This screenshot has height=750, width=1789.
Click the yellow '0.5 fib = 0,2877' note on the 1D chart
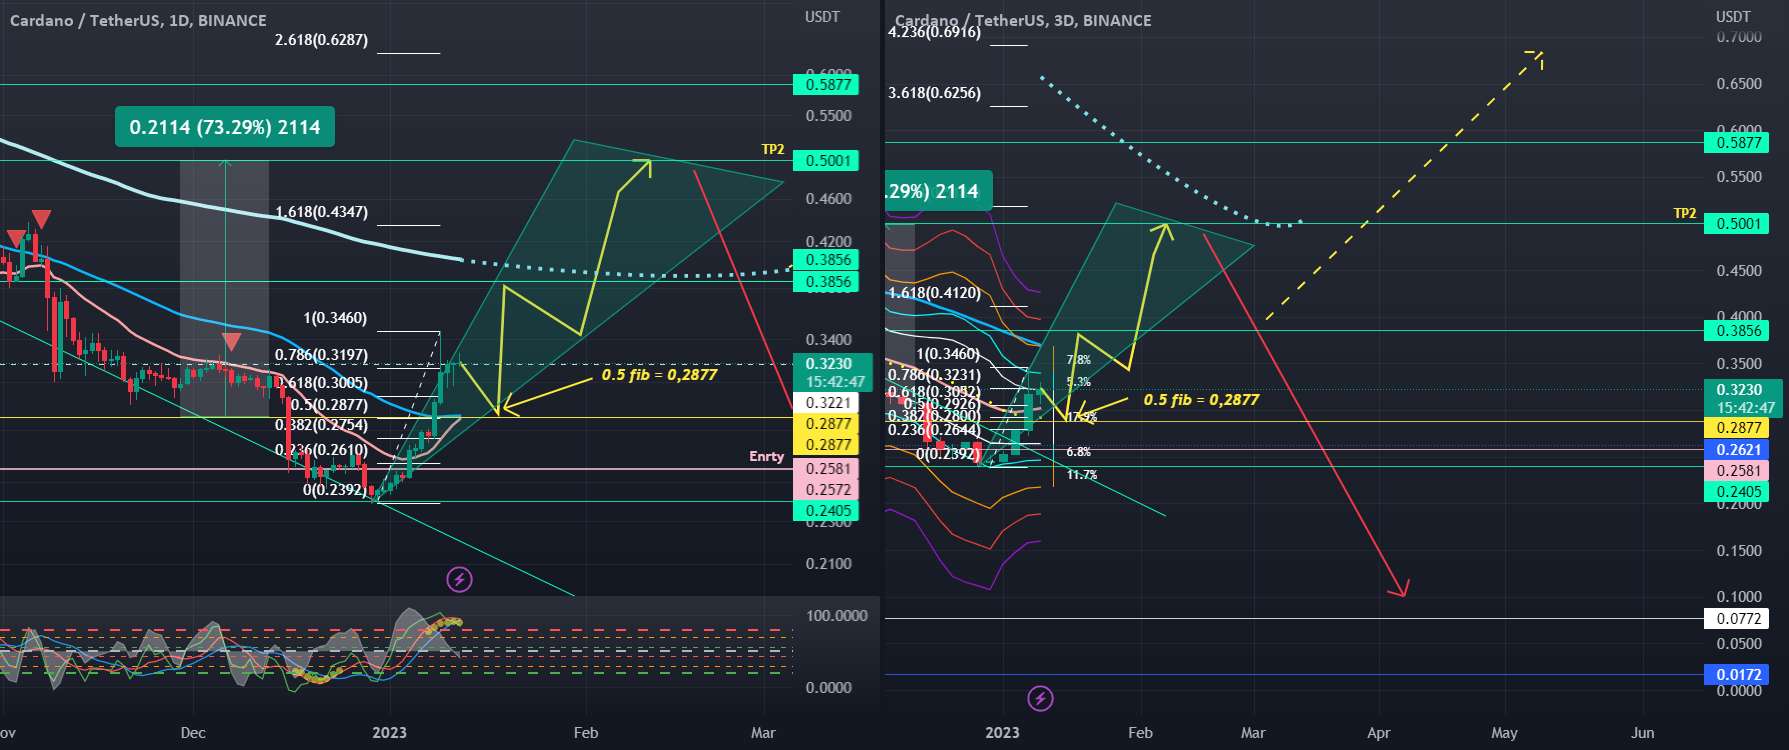[659, 375]
